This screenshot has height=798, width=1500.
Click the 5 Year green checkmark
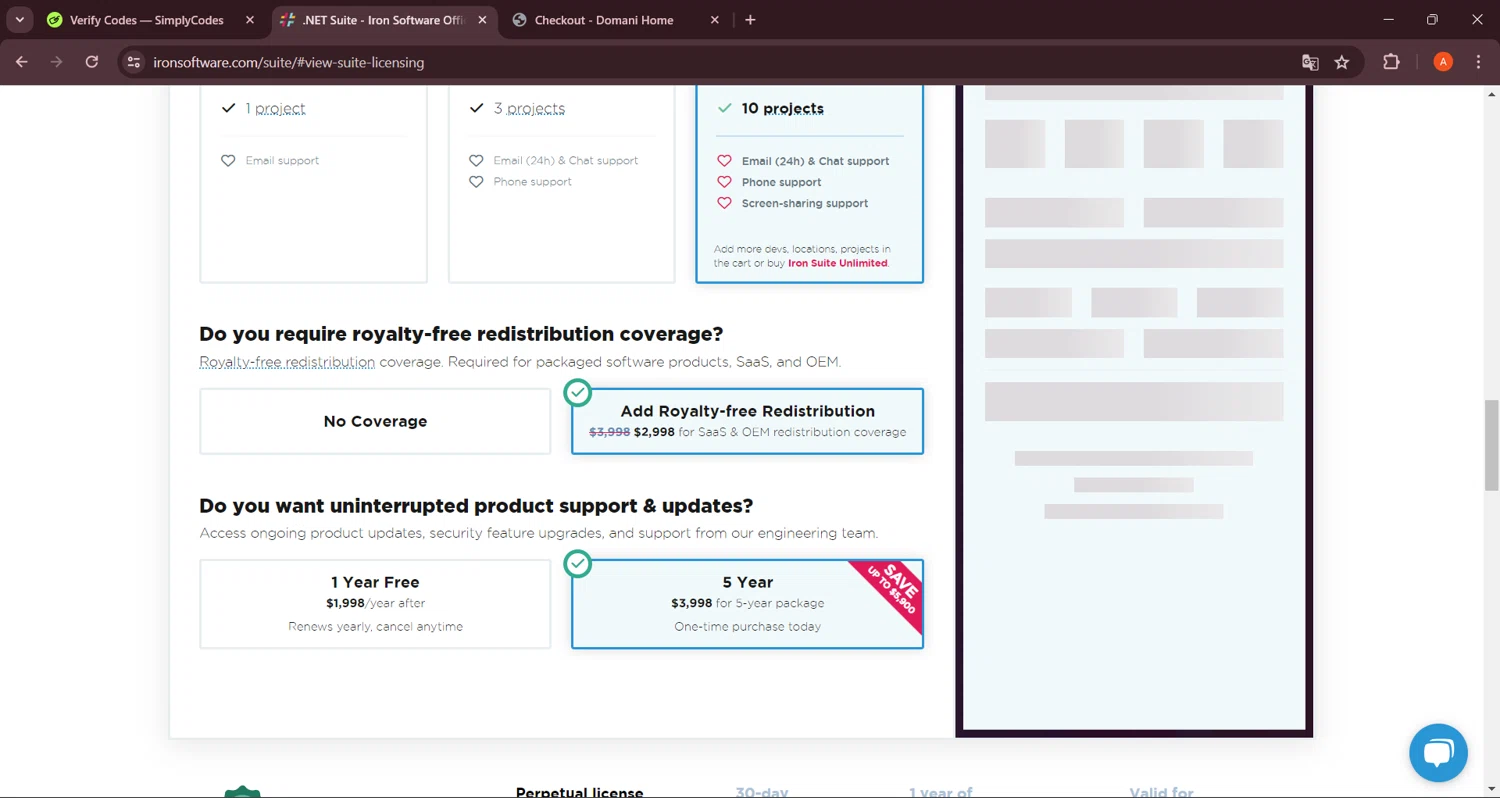point(578,564)
